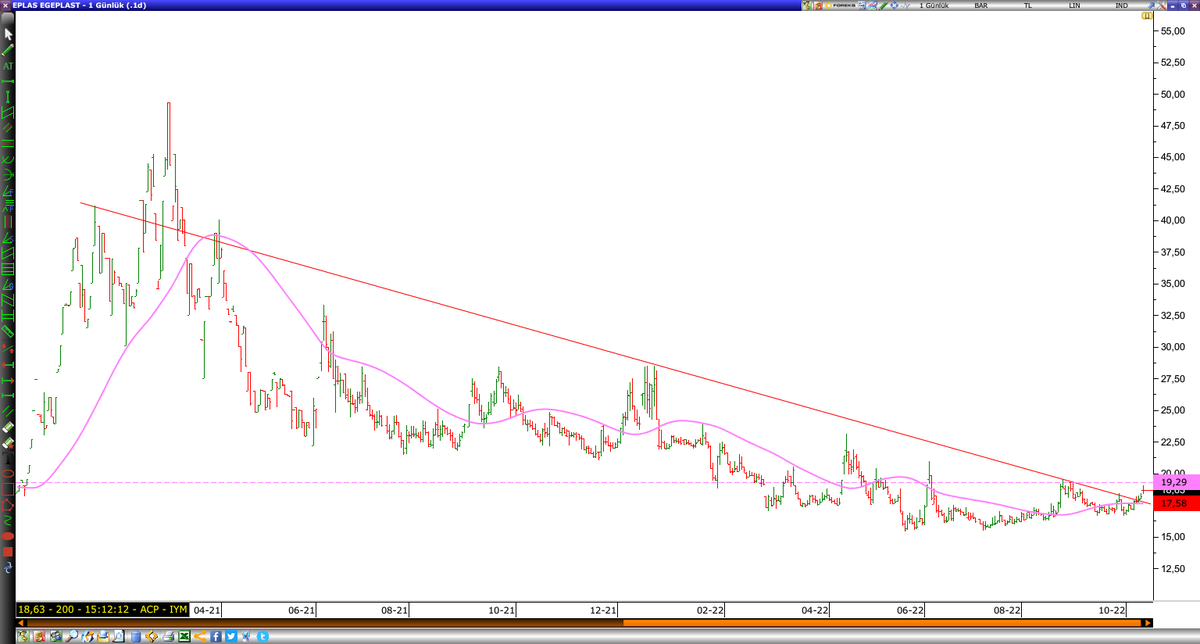Click the blue database cylinder icon

pyautogui.click(x=136, y=636)
